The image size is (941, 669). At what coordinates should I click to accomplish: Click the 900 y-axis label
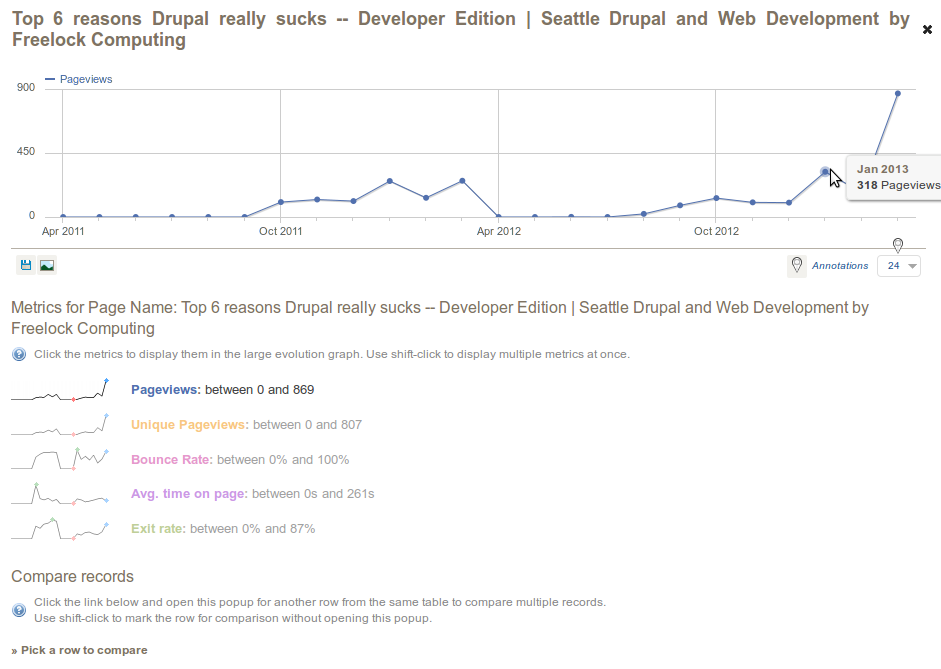click(x=26, y=88)
